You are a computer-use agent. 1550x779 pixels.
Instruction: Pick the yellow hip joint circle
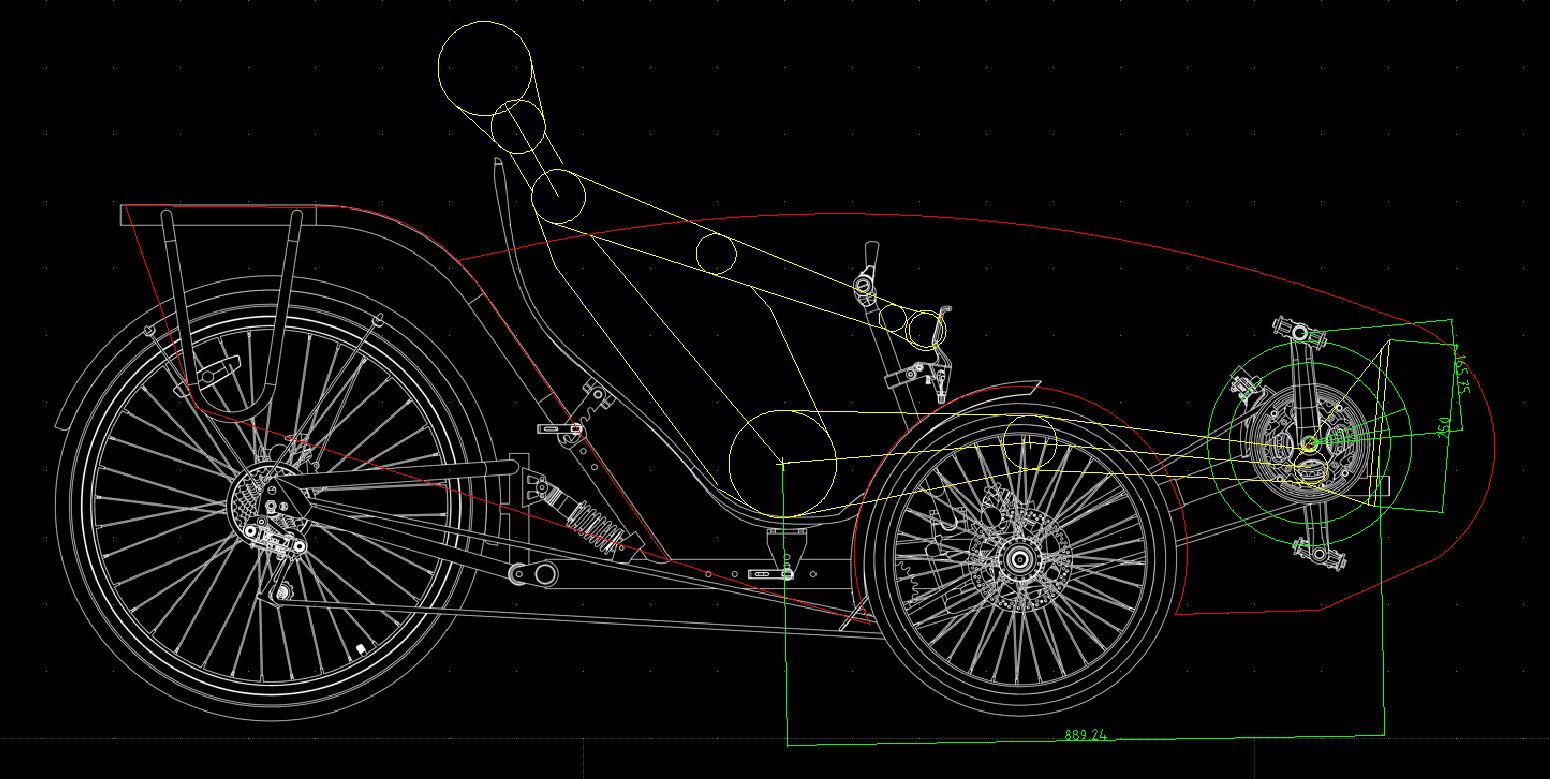coord(782,462)
